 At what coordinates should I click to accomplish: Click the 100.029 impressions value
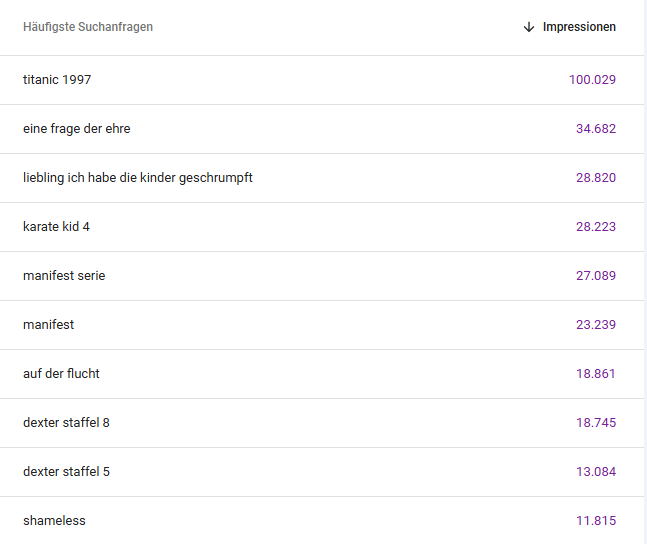click(x=592, y=79)
